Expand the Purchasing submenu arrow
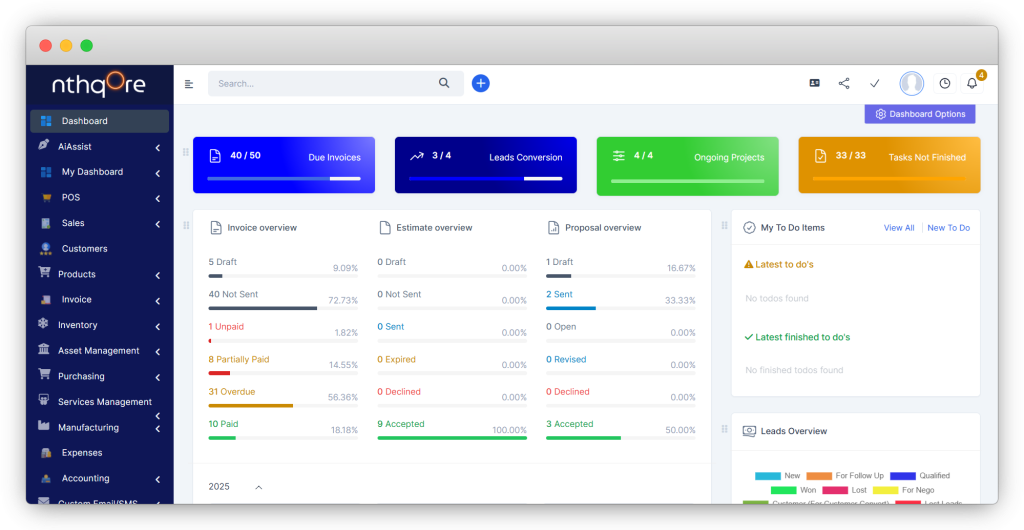This screenshot has height=530, width=1024. 157,378
